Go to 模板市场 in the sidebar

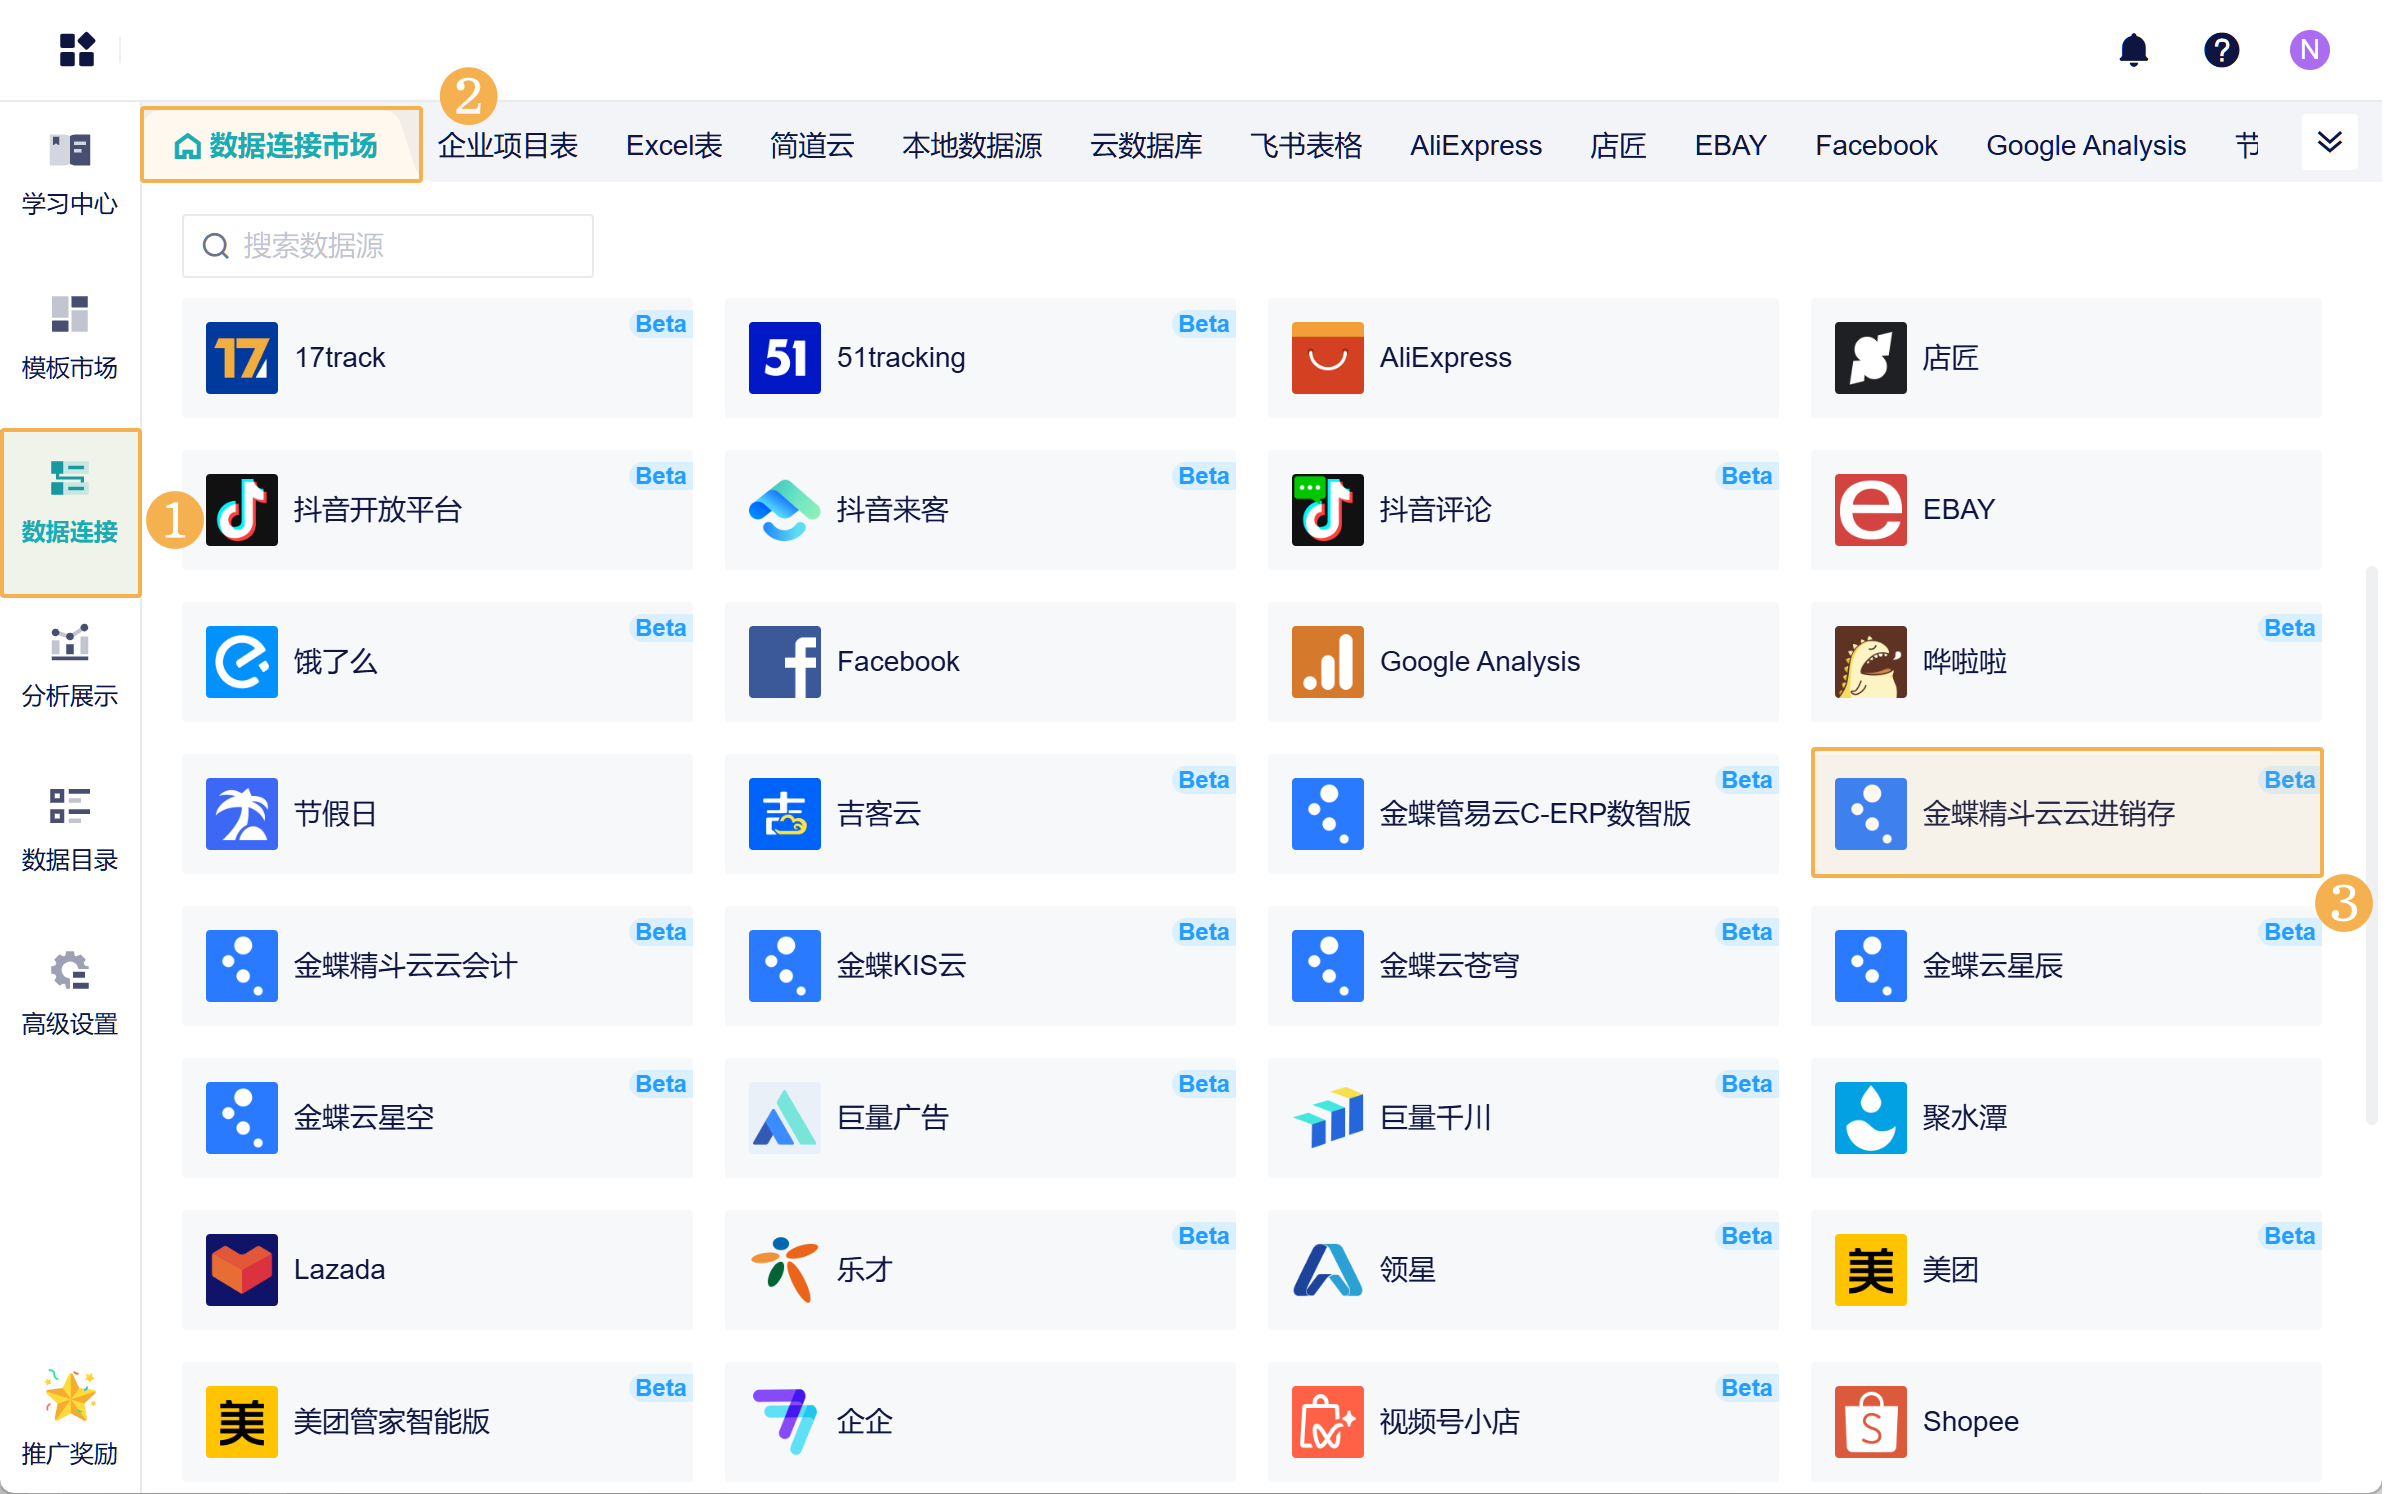pyautogui.click(x=70, y=338)
